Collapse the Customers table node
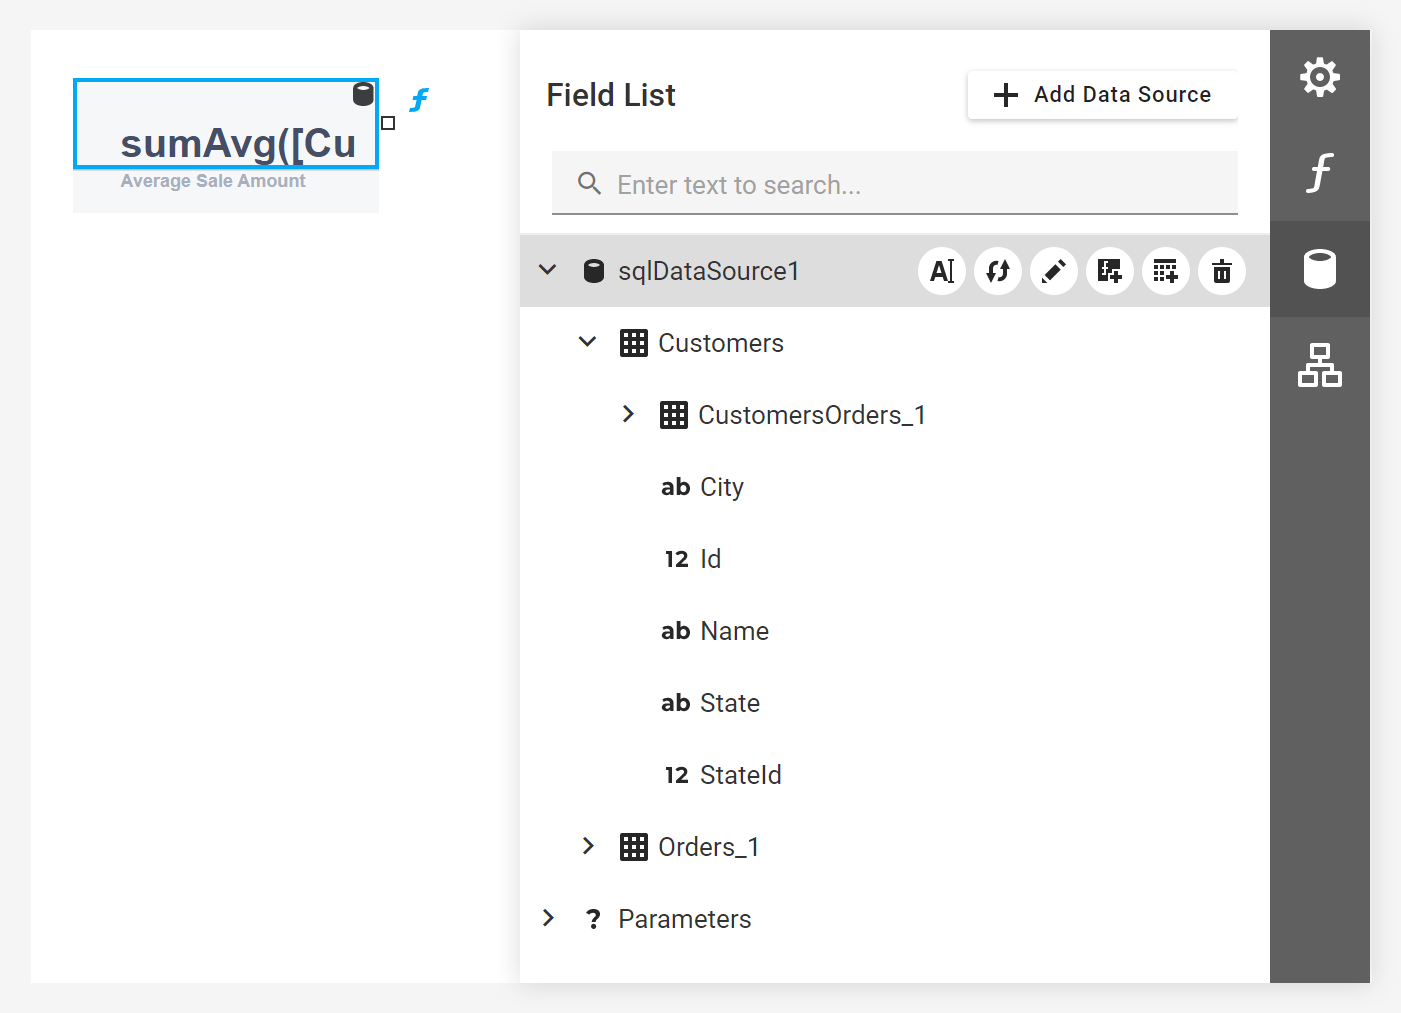Screen dimensions: 1401x1013 (588, 342)
